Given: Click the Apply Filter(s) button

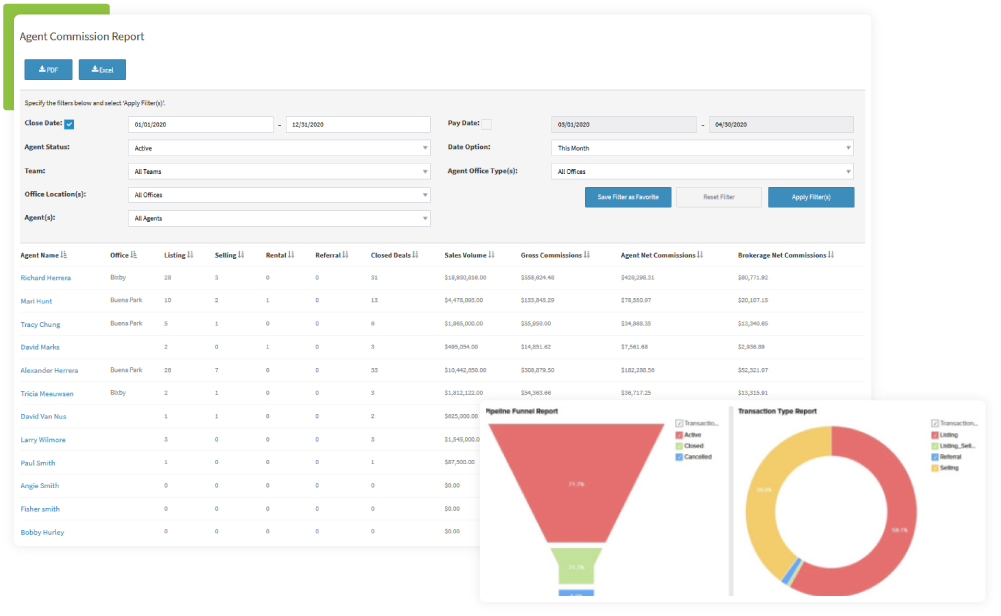Looking at the screenshot, I should coord(811,197).
